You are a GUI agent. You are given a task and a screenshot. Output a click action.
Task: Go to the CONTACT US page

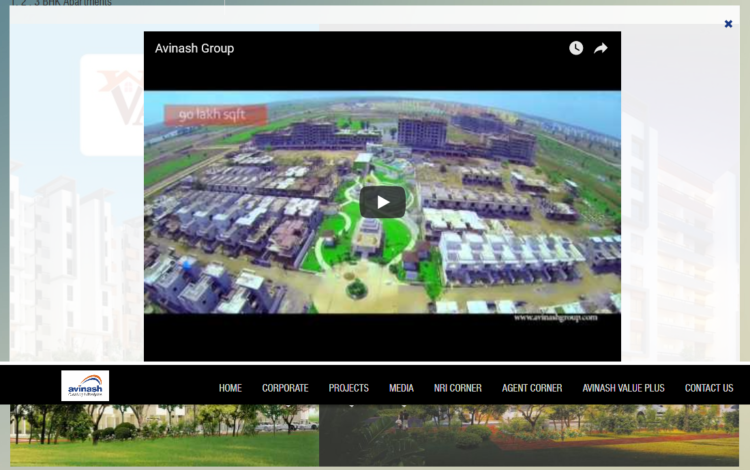(709, 388)
